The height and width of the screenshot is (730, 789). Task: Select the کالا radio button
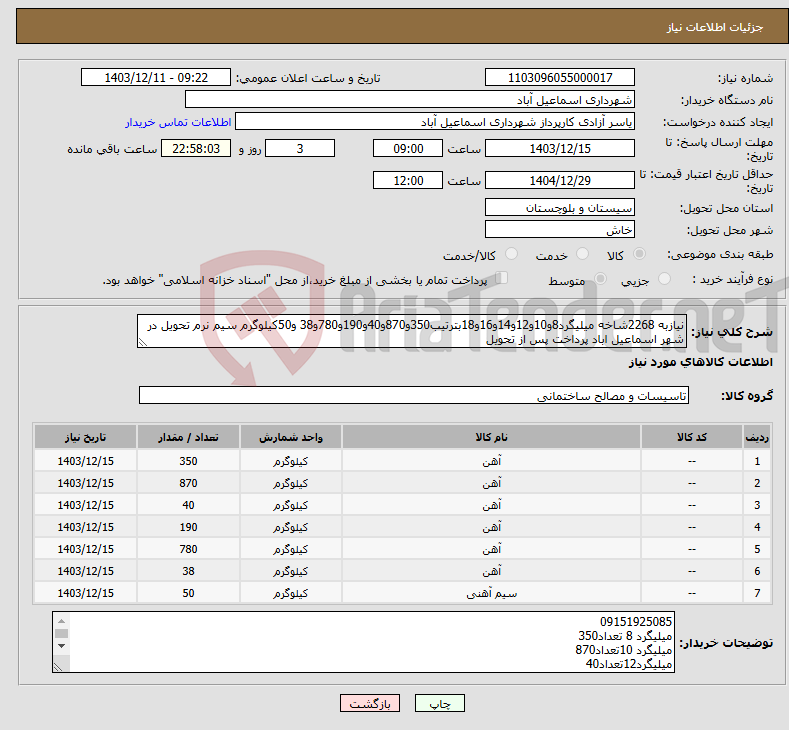pos(639,254)
